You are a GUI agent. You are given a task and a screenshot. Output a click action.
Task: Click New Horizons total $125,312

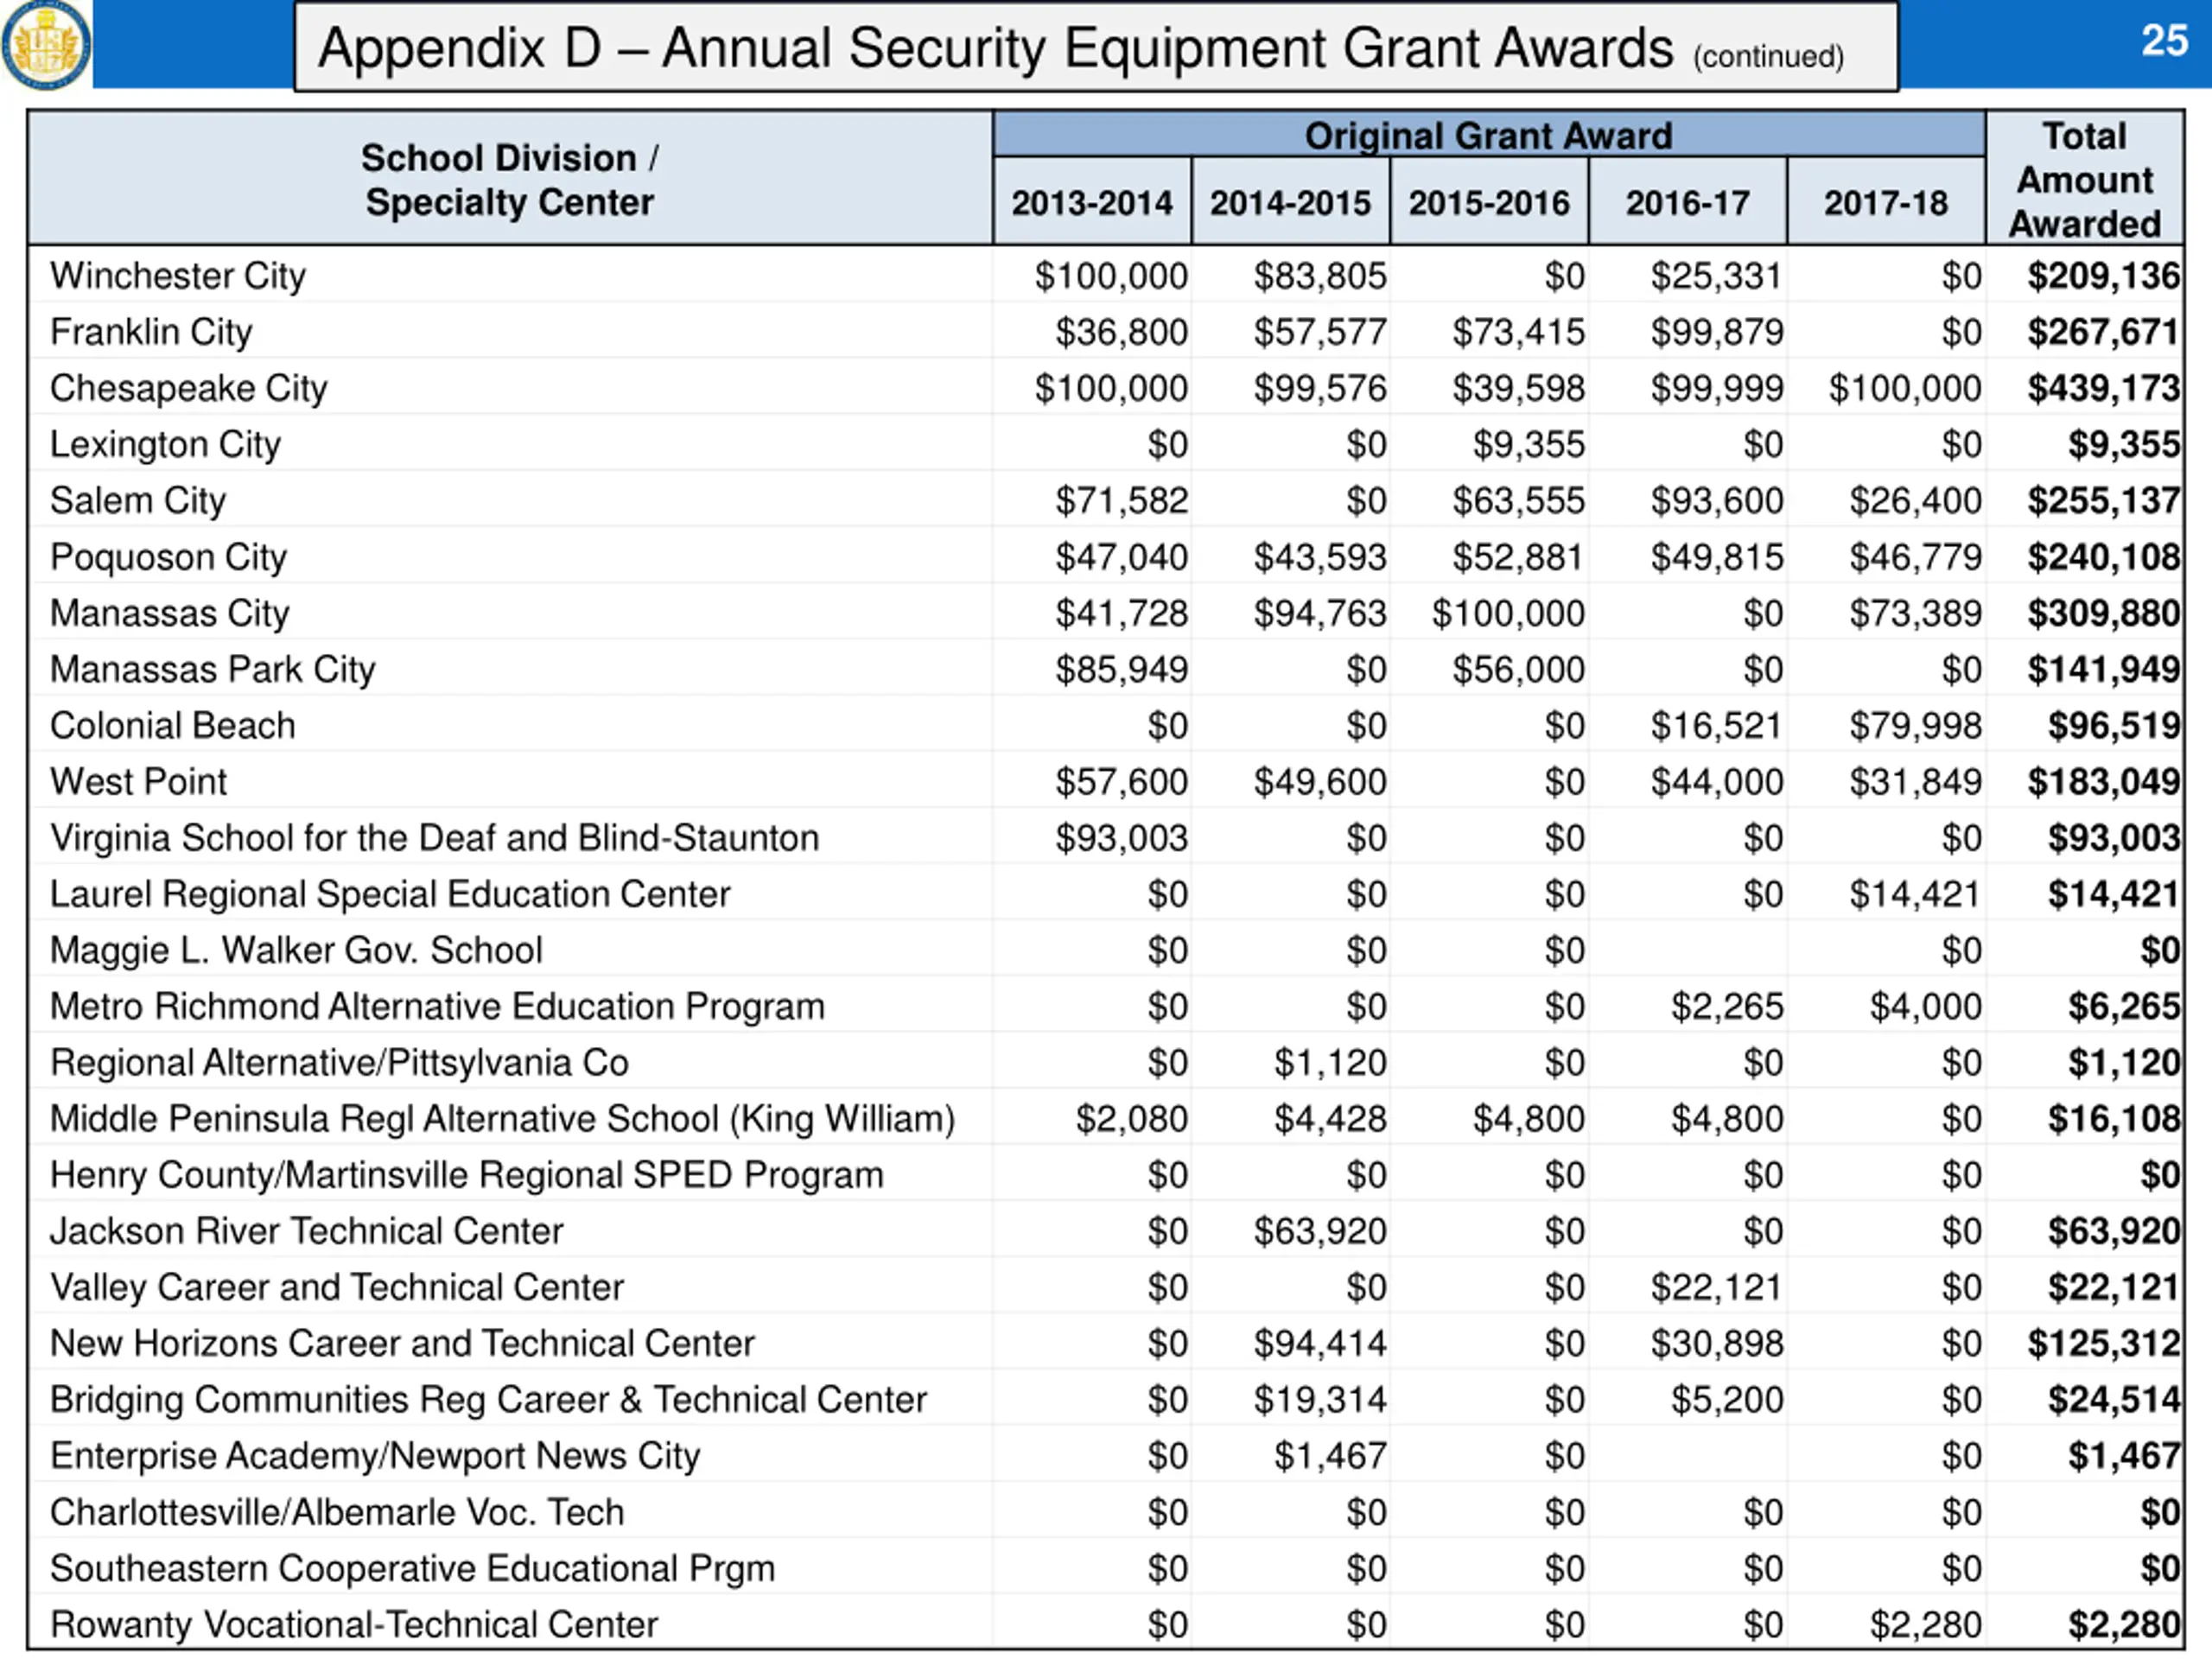tap(2102, 1343)
